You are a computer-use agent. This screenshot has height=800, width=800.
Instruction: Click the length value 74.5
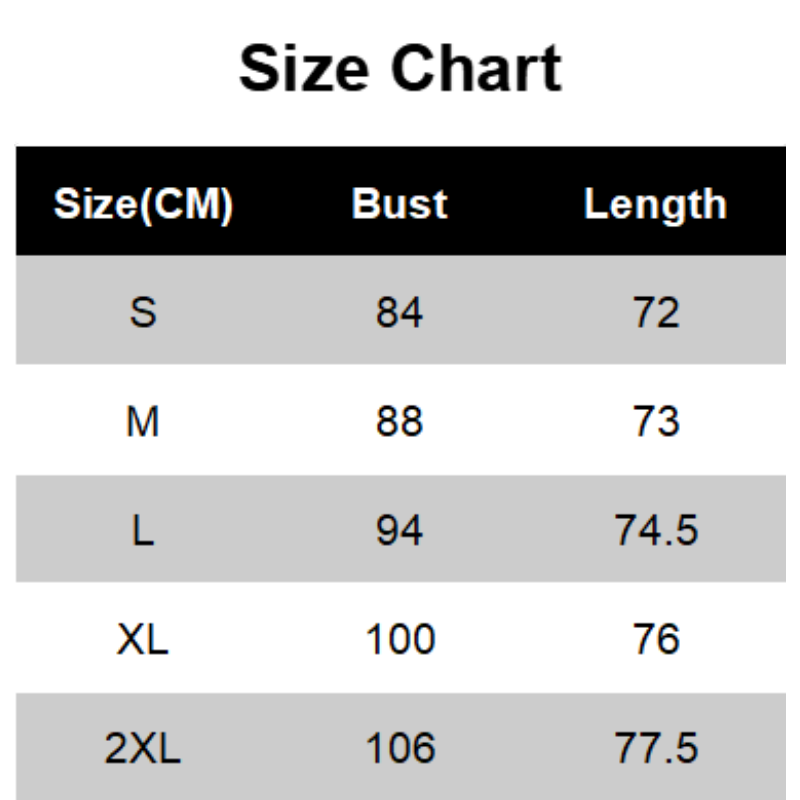[x=656, y=530]
